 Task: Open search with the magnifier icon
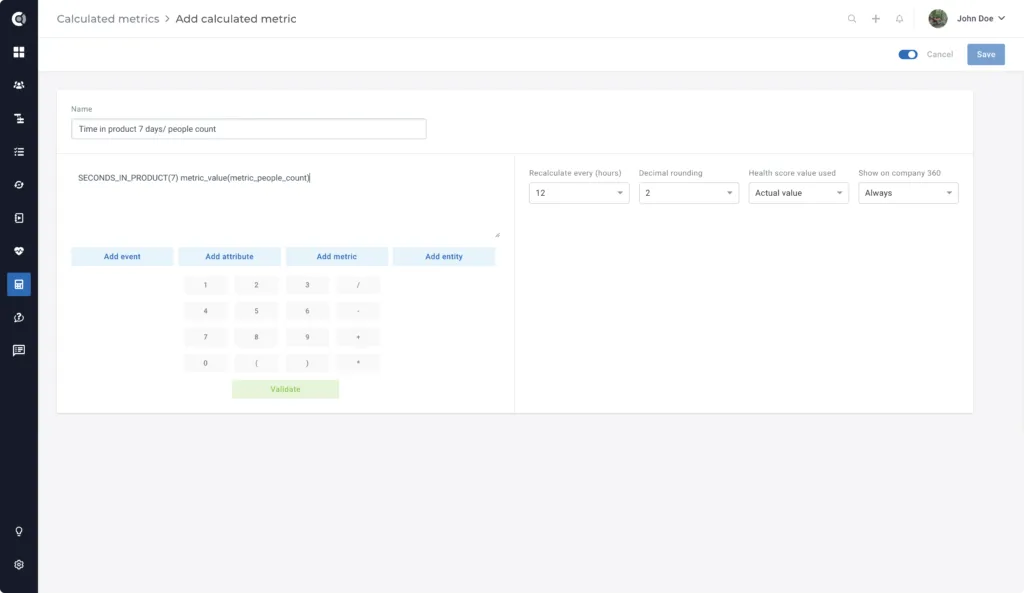[x=852, y=19]
